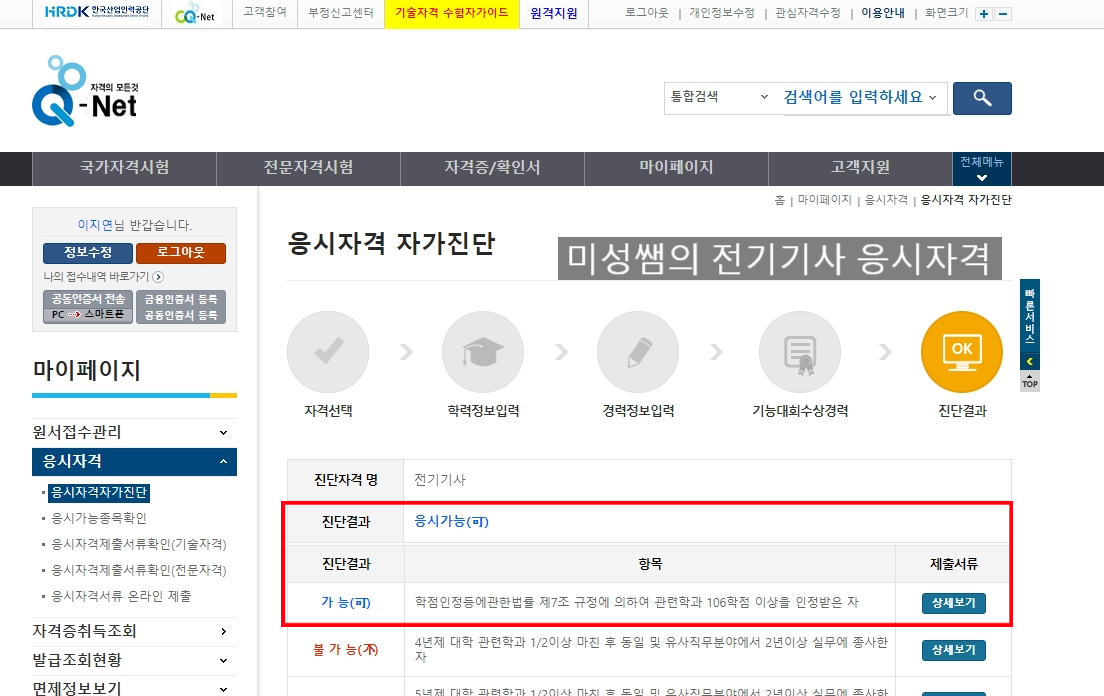Expand 자격증취득조회 sidebar section
Image resolution: width=1104 pixels, height=696 pixels.
[x=134, y=631]
